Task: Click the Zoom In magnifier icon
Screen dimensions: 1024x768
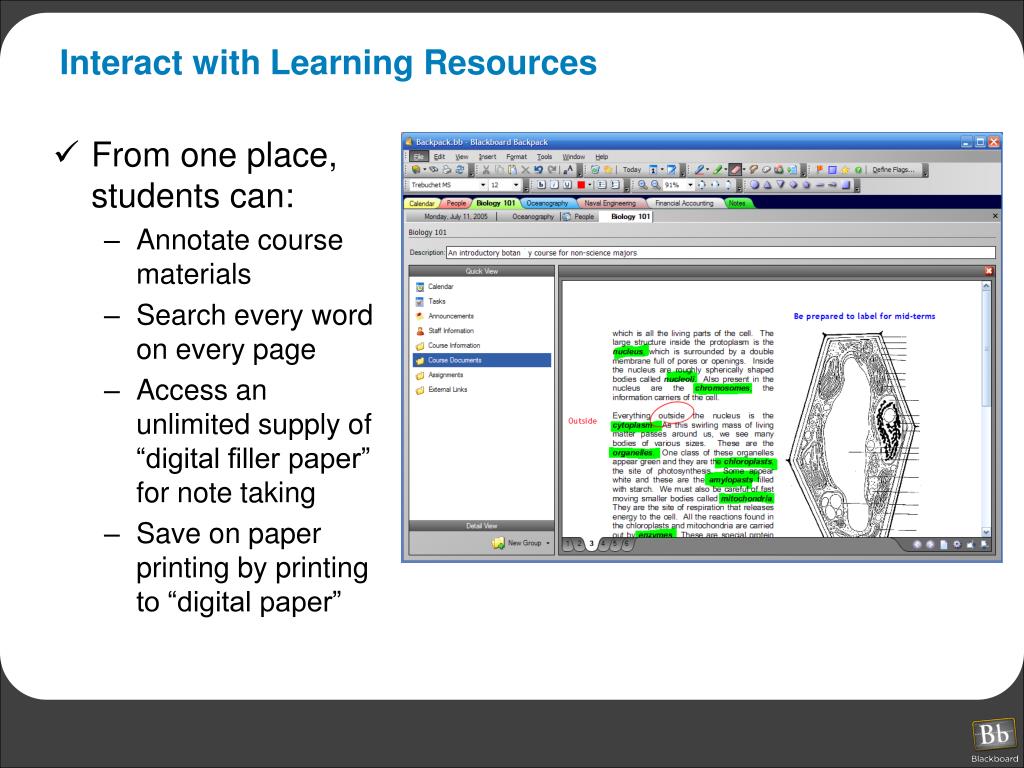Action: click(642, 185)
